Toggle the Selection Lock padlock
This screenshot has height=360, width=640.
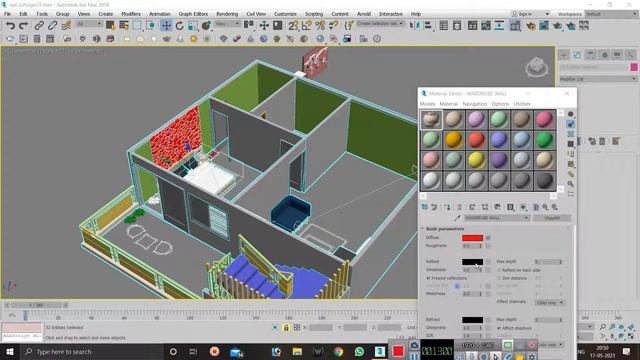pos(286,327)
